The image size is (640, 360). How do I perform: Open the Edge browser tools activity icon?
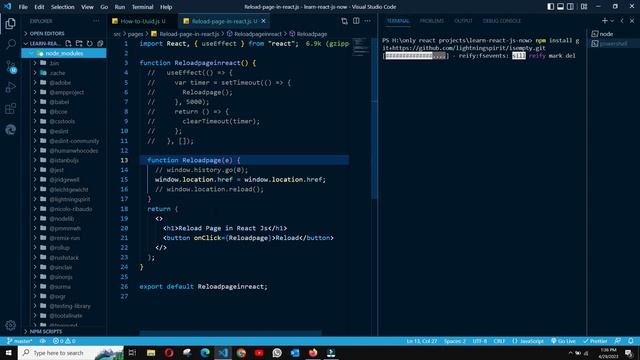pos(11,130)
